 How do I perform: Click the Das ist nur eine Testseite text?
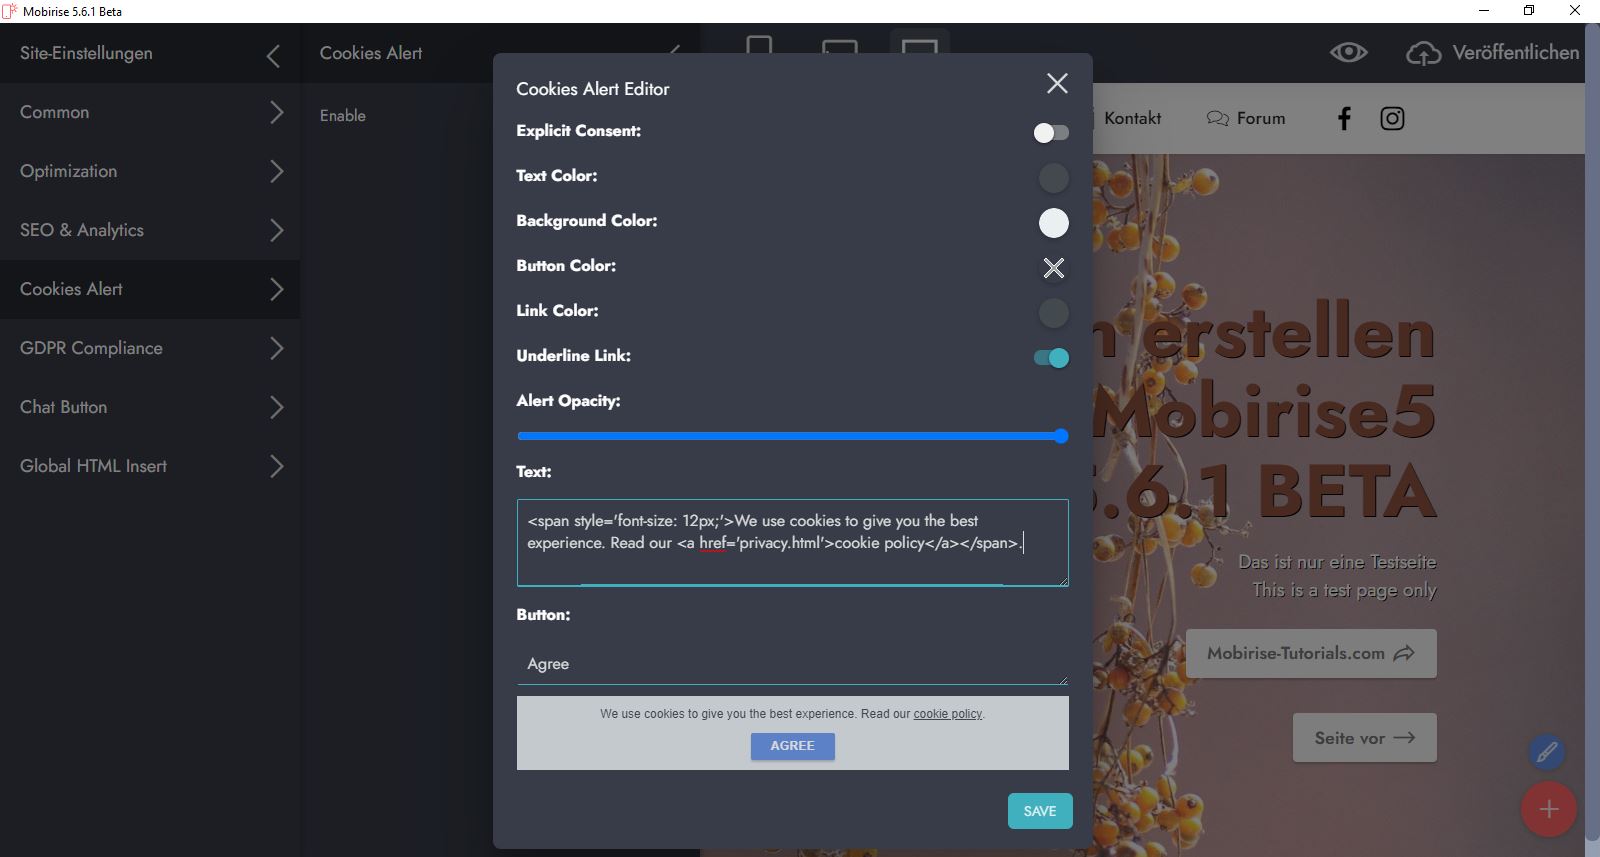[1337, 562]
